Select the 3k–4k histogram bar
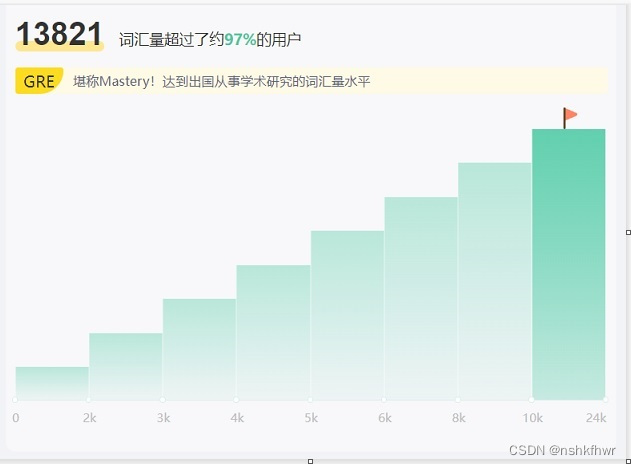Image resolution: width=631 pixels, height=465 pixels. coord(199,349)
